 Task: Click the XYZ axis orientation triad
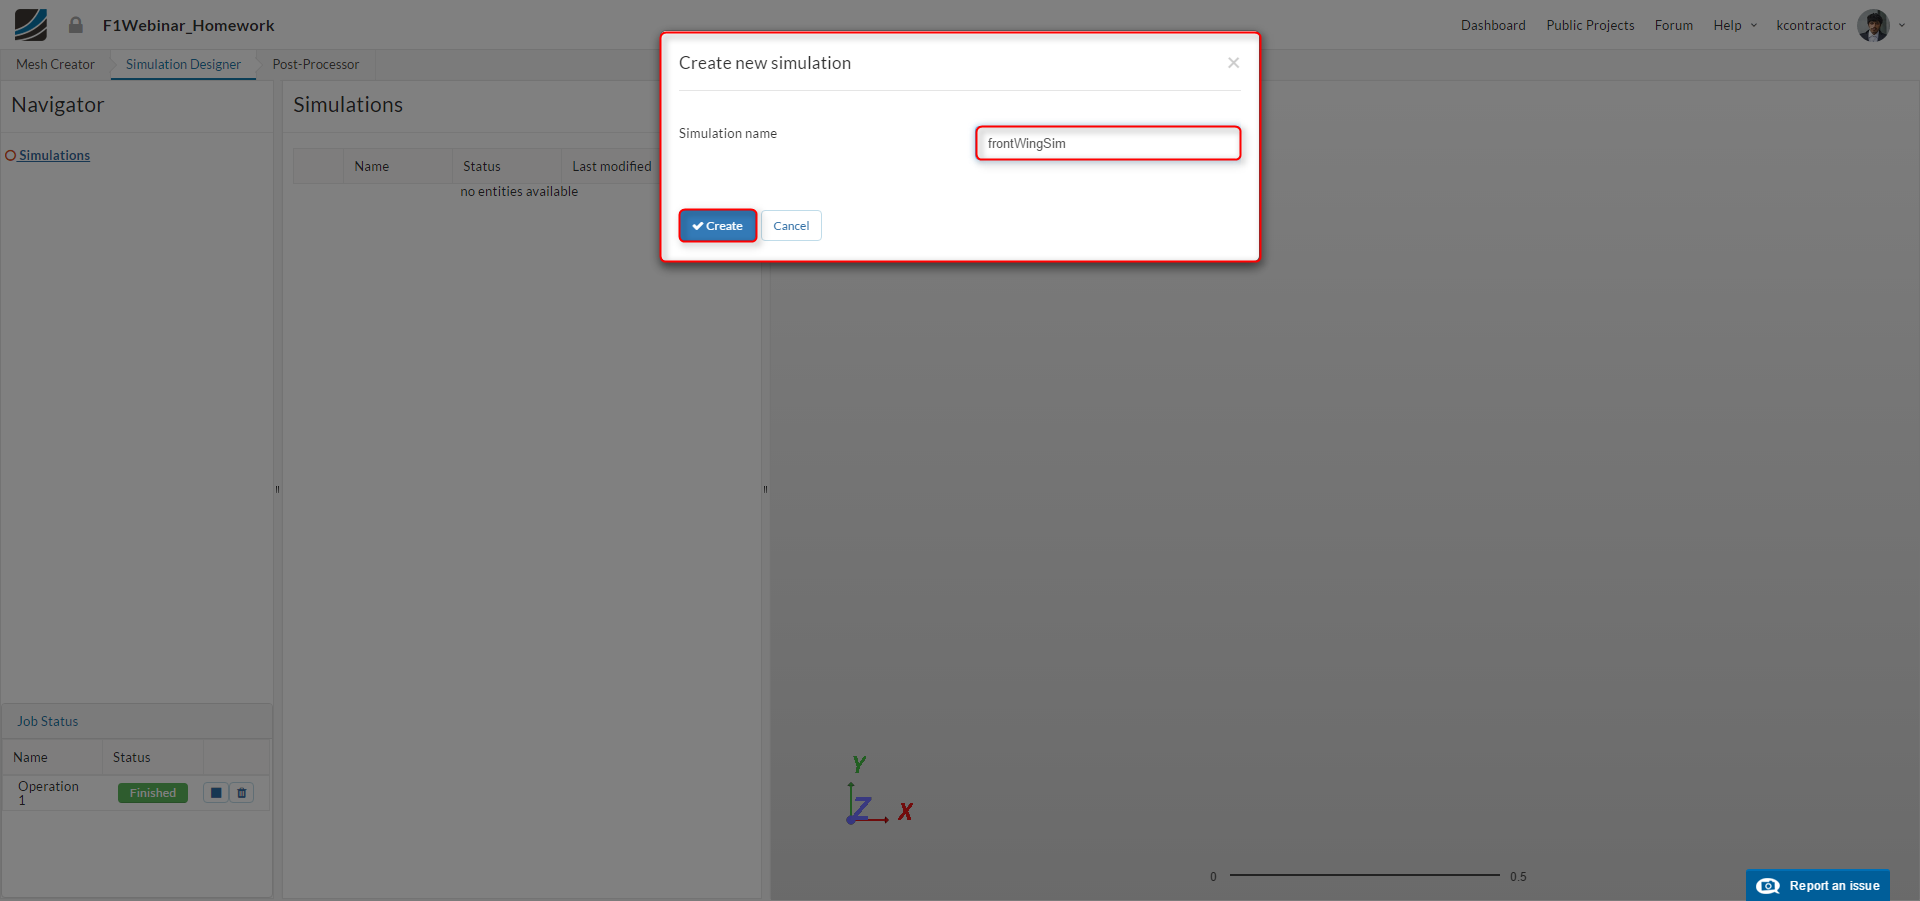coord(879,791)
